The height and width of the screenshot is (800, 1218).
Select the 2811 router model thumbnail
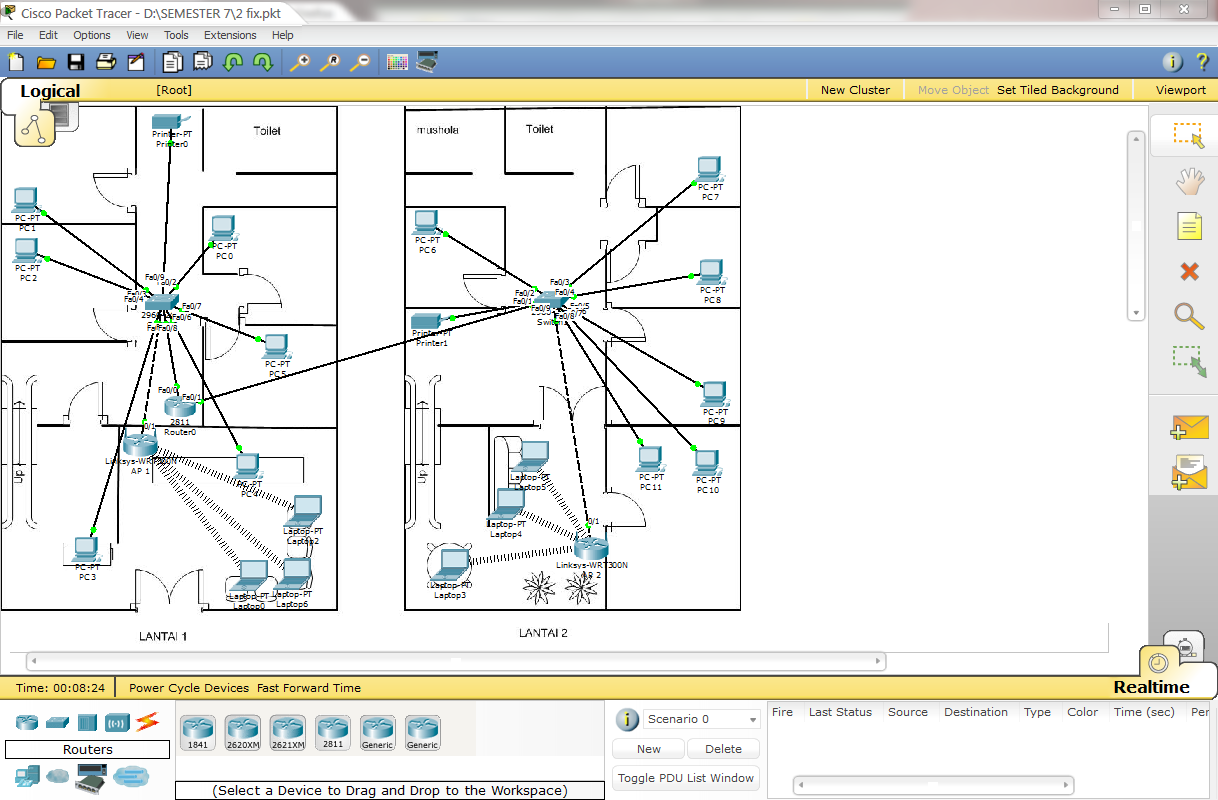332,732
